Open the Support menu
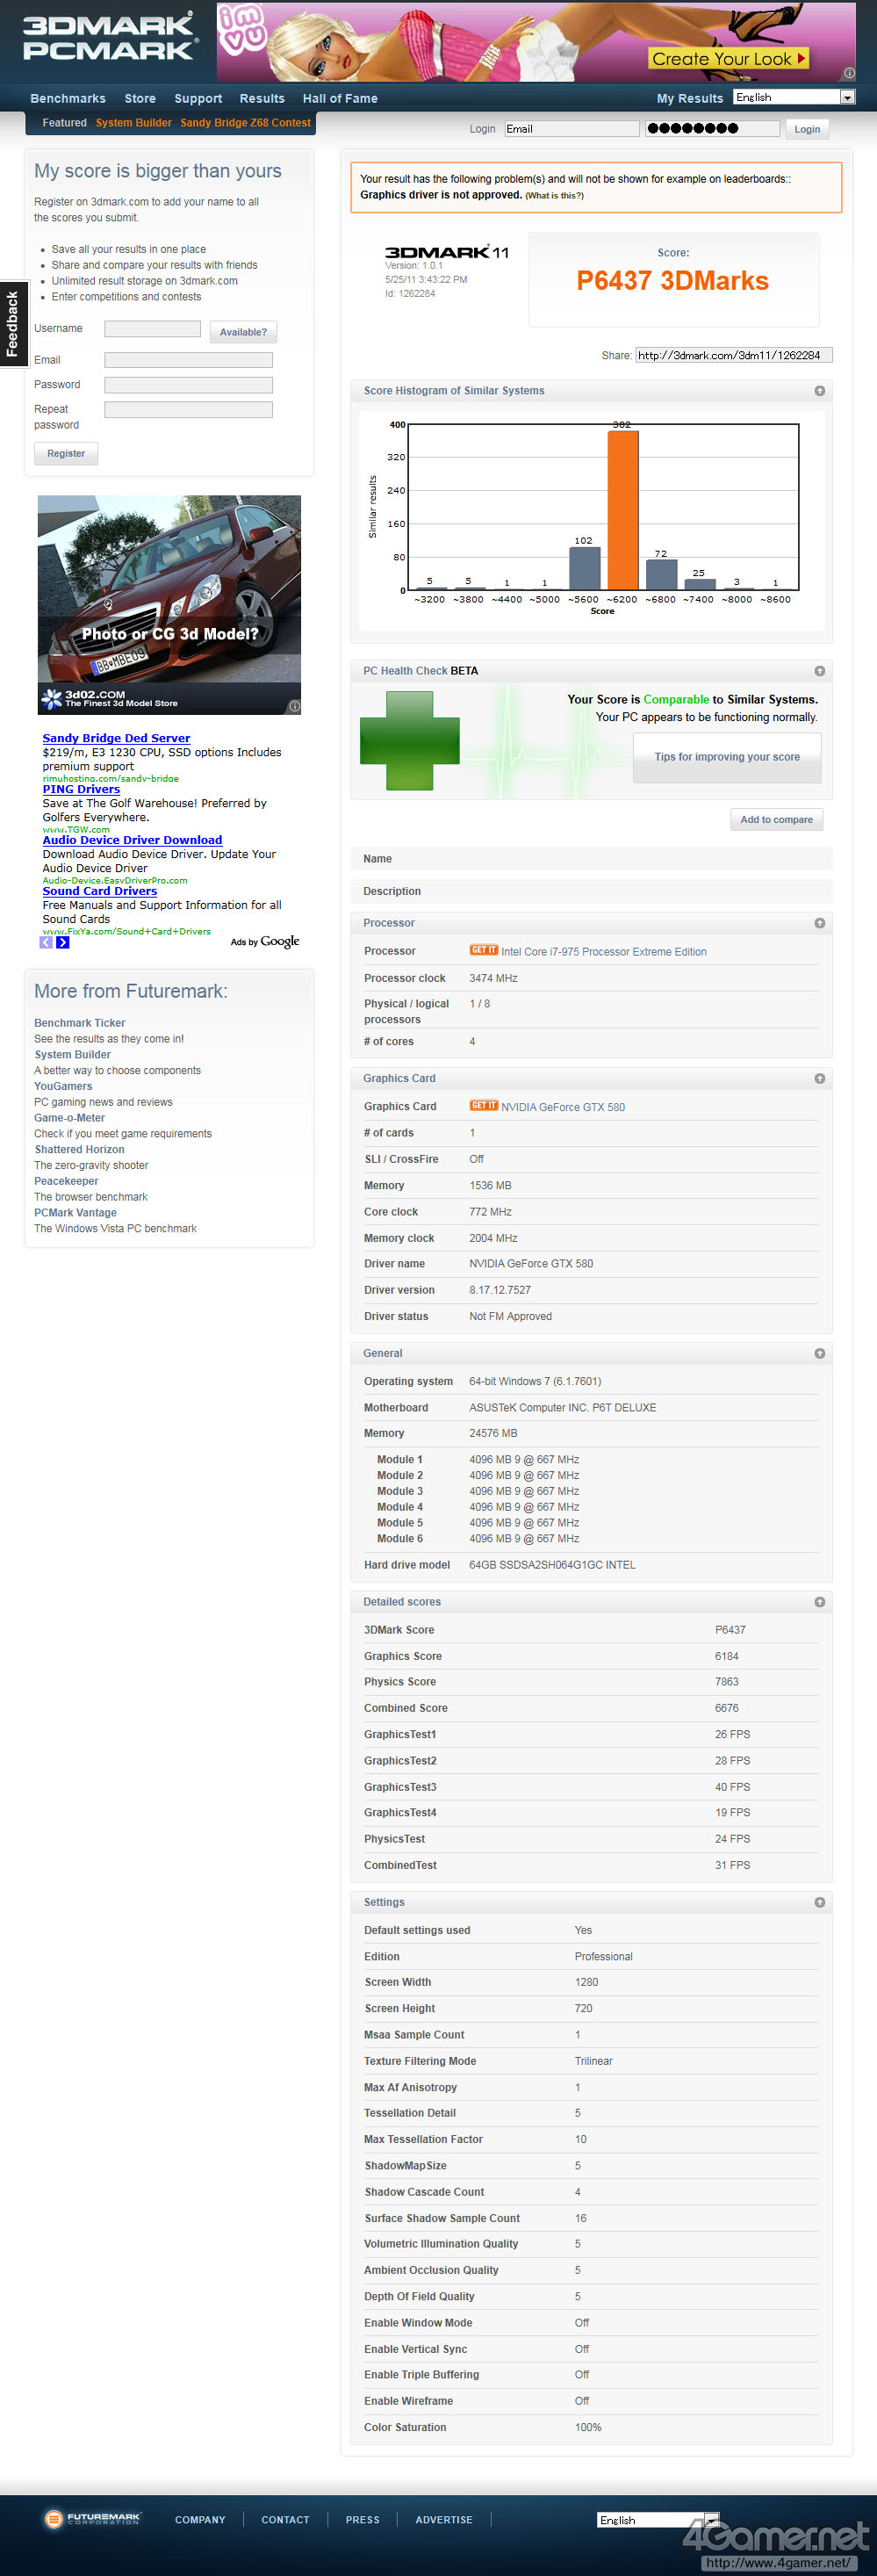Image resolution: width=877 pixels, height=2576 pixels. coord(198,99)
